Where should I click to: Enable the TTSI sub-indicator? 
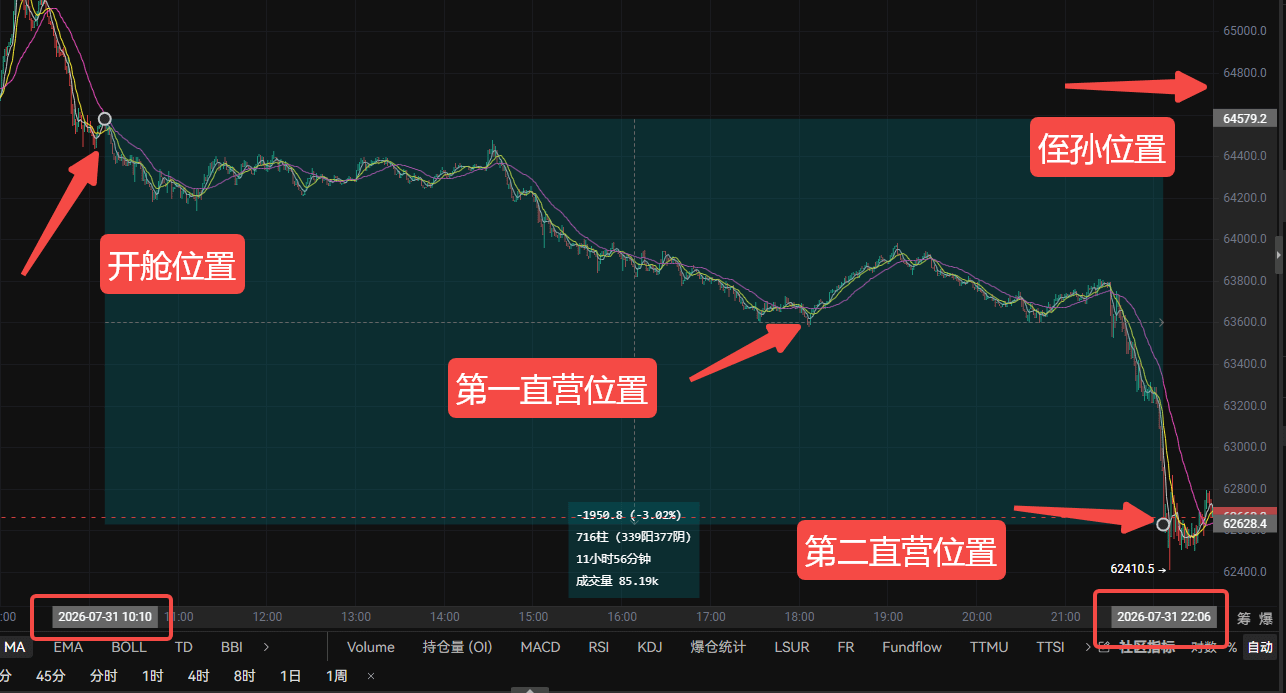pyautogui.click(x=1050, y=647)
